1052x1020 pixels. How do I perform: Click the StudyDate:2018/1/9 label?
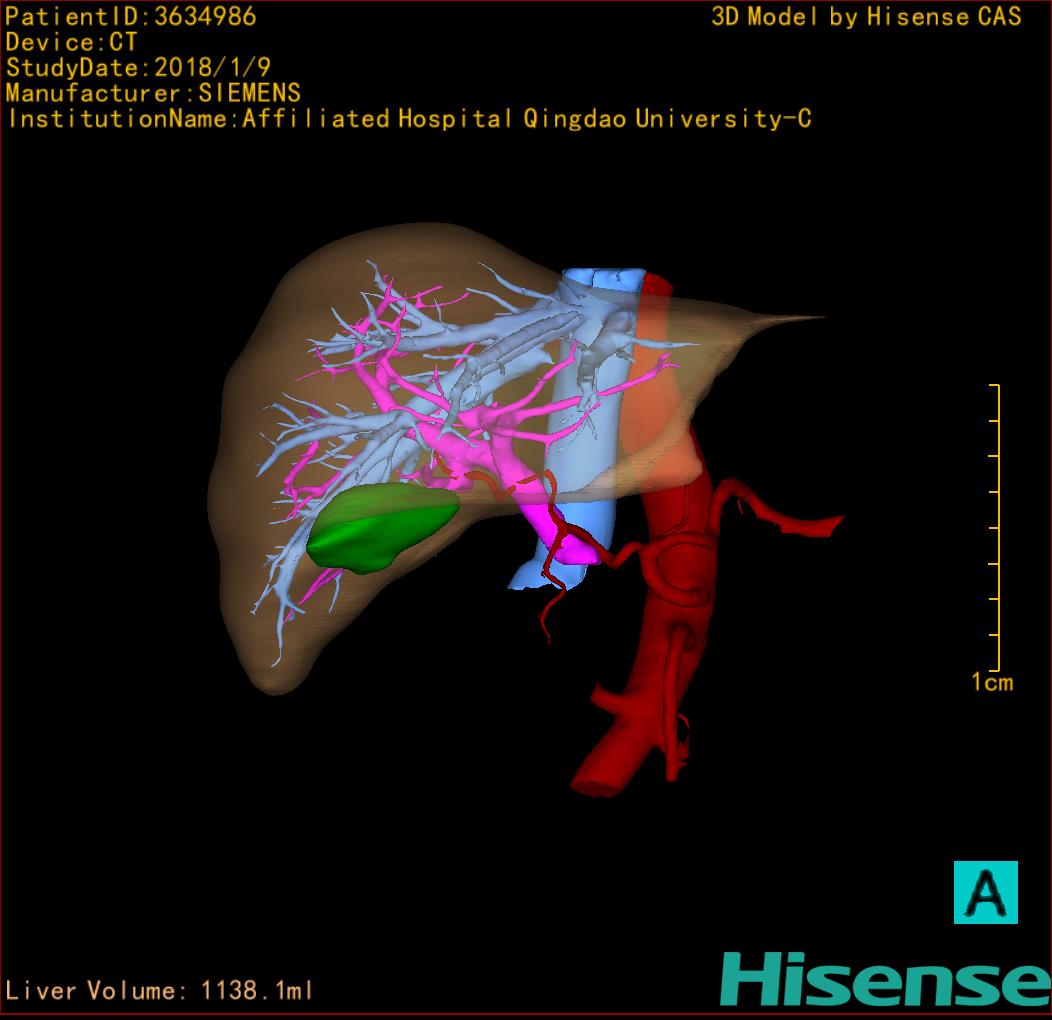137,68
